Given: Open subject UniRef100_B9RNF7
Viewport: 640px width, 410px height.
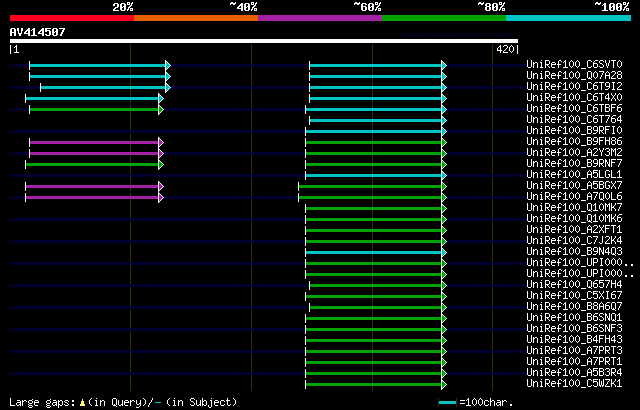Looking at the screenshot, I should pyautogui.click(x=574, y=164).
